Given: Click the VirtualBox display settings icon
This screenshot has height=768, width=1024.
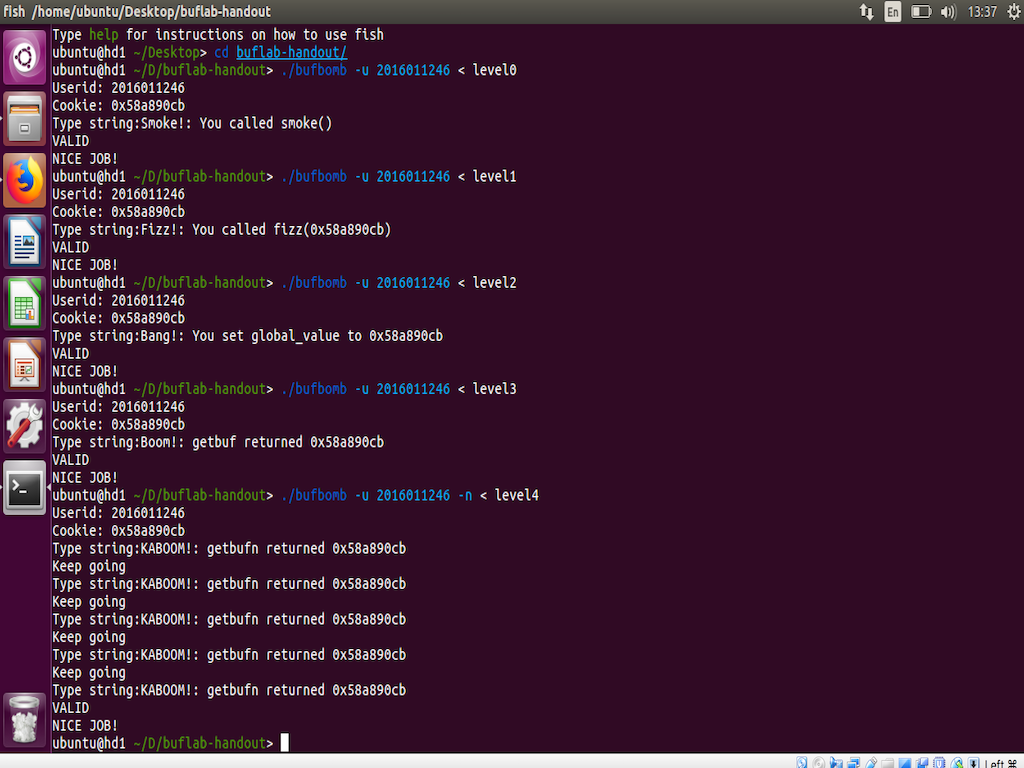Looking at the screenshot, I should click(x=904, y=762).
